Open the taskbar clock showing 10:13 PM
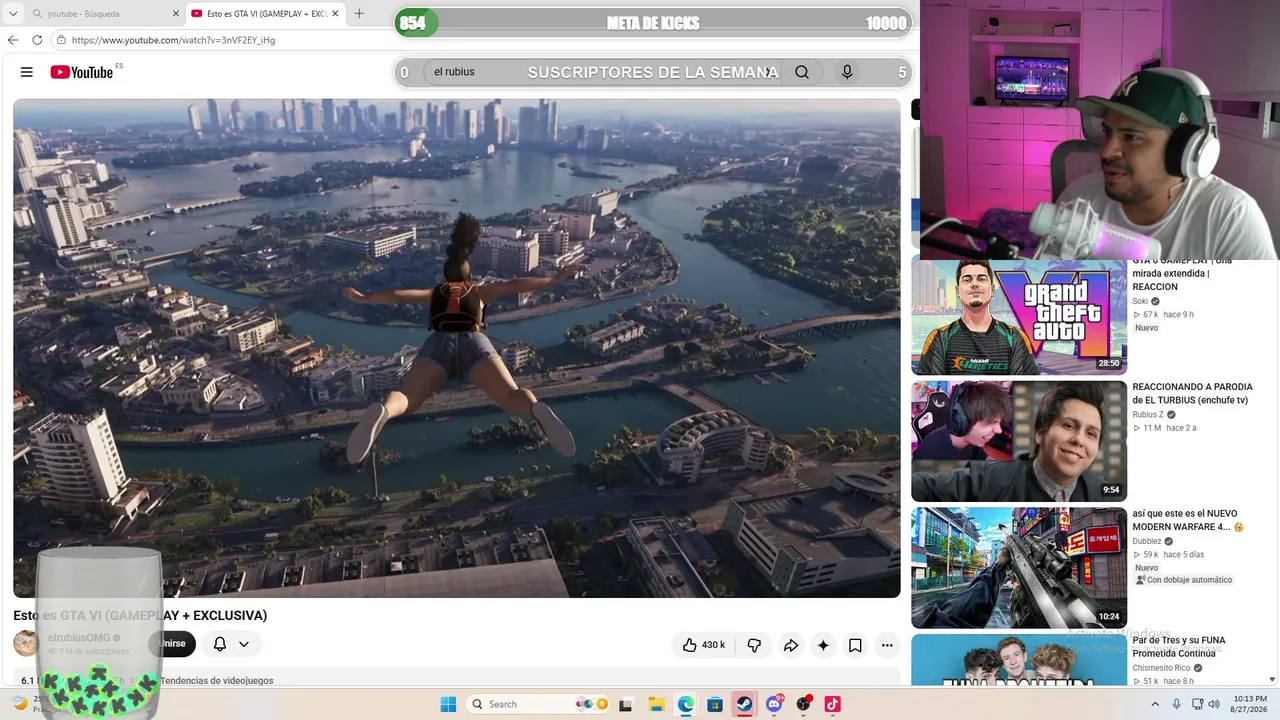Screen dimensions: 1280x720 coord(1247,704)
